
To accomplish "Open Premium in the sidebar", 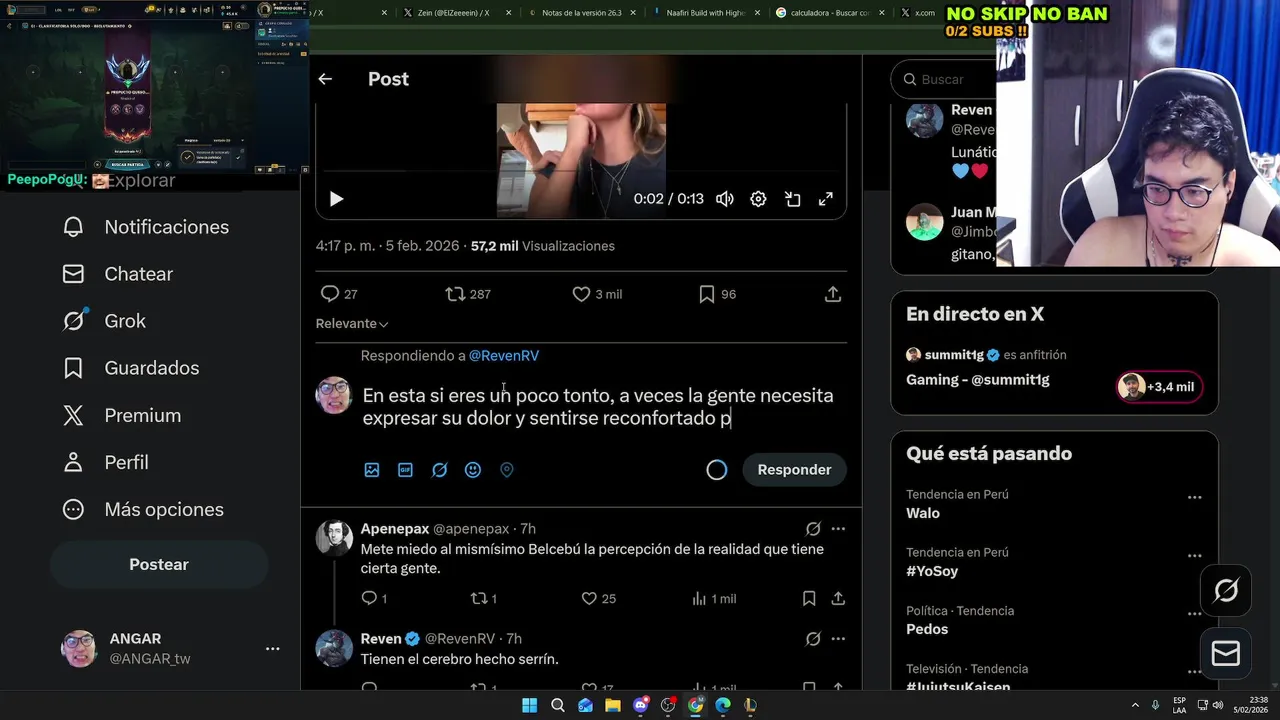I will (122, 415).
